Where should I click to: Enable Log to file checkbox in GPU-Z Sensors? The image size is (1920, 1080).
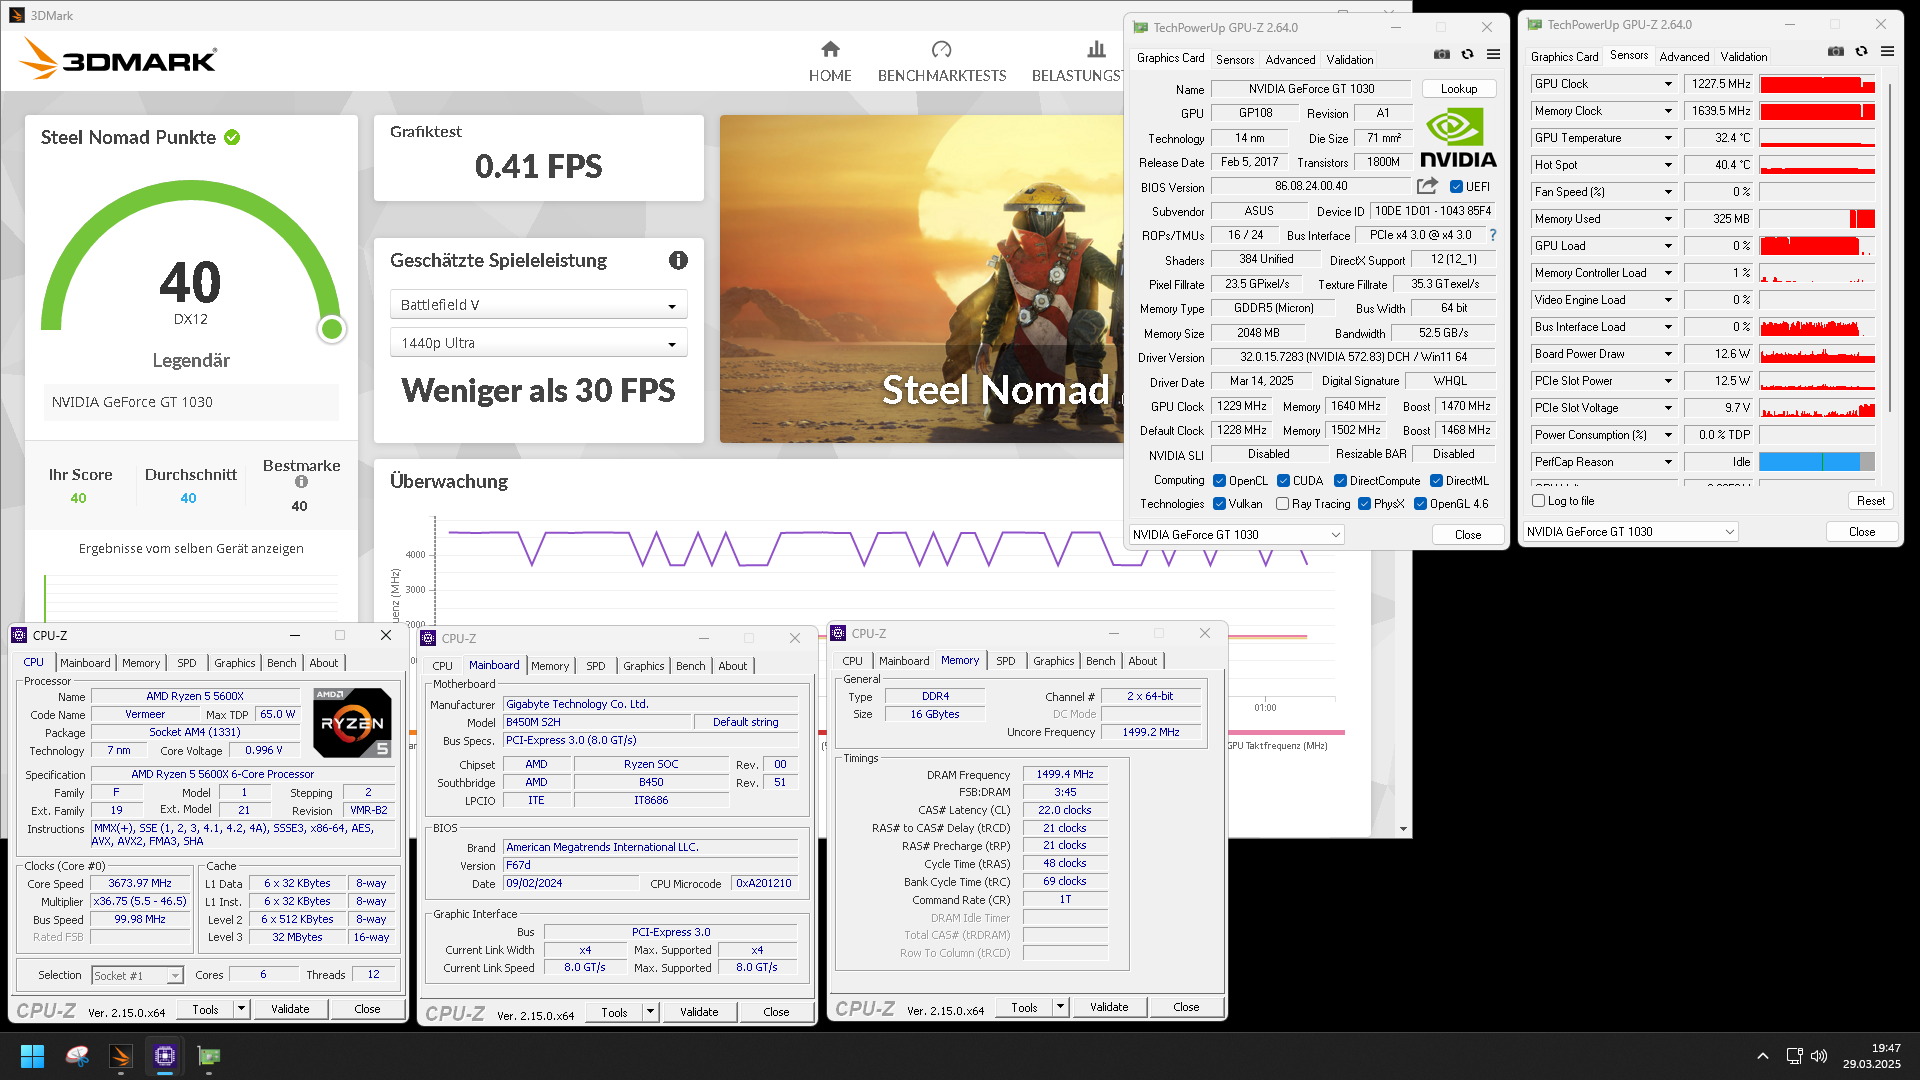pos(1538,501)
